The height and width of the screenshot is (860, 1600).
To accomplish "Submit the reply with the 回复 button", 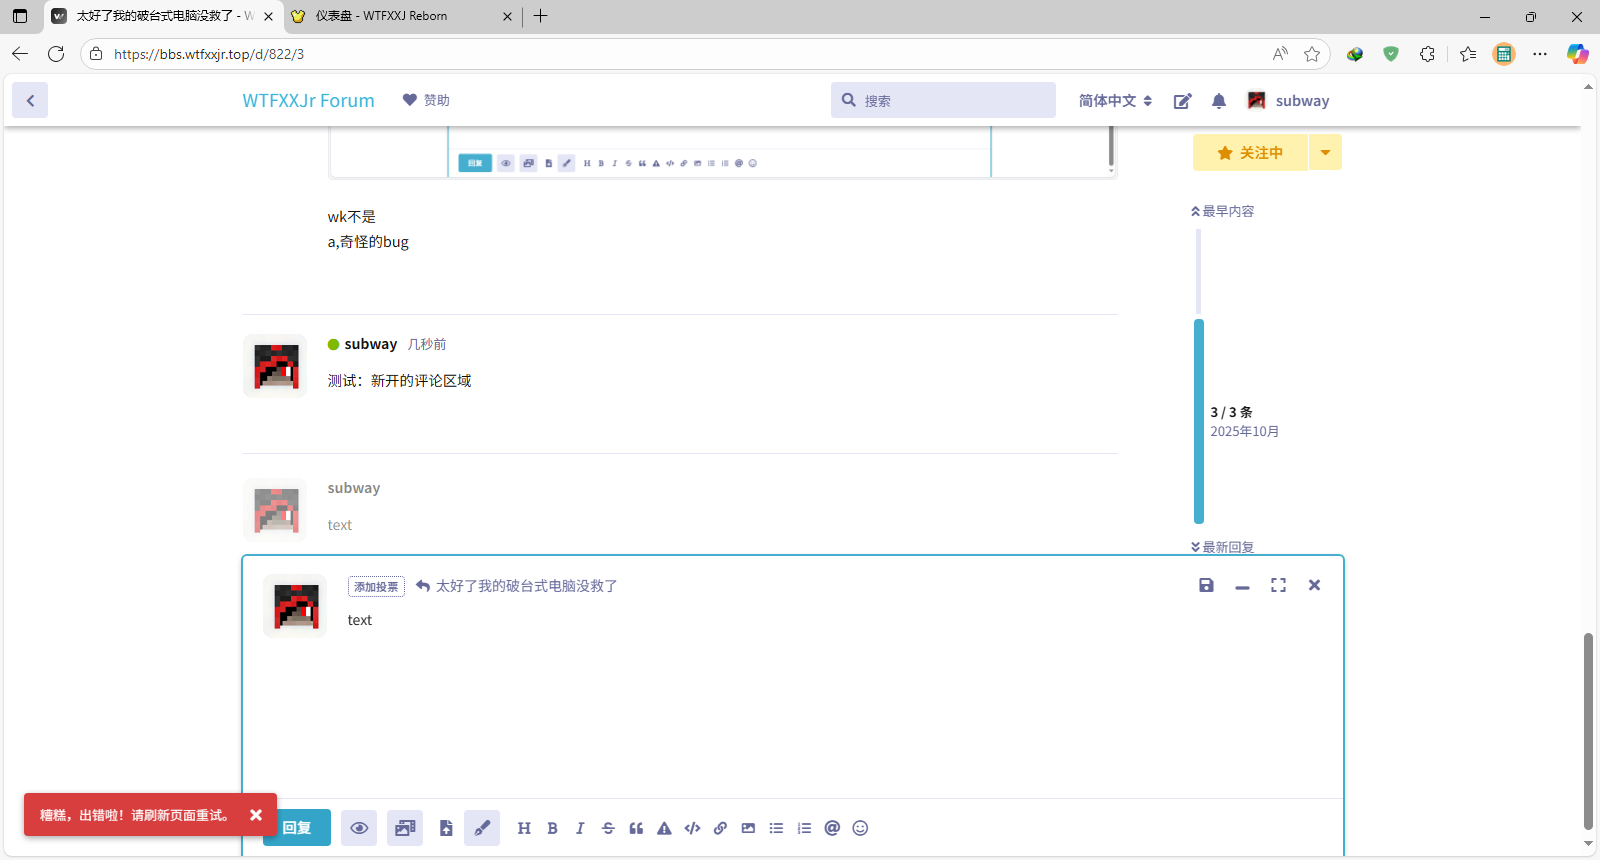I will 297,828.
